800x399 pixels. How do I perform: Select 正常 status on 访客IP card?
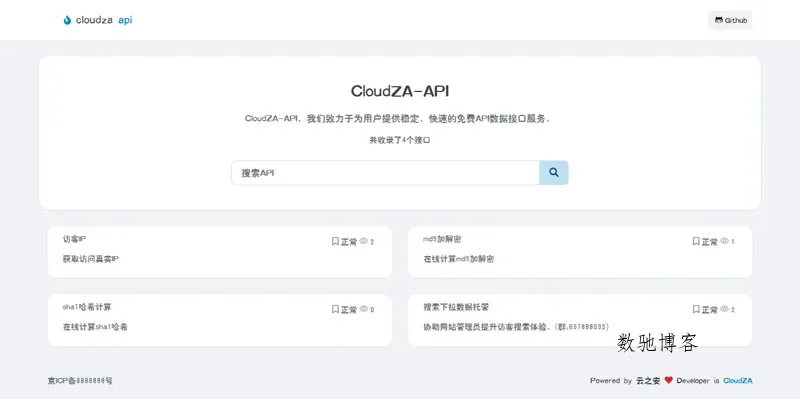pyautogui.click(x=349, y=242)
